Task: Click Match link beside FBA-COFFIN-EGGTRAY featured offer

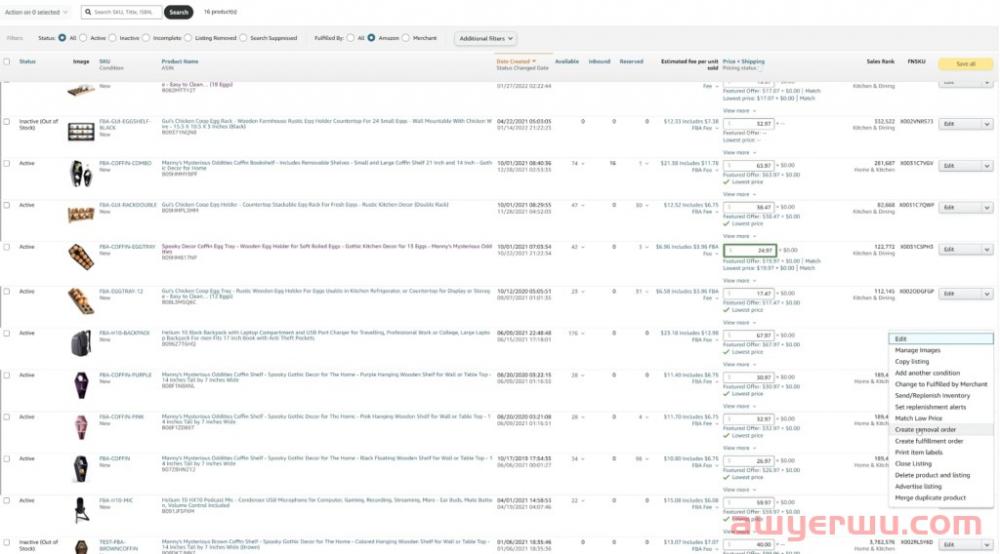Action: pyautogui.click(x=812, y=261)
